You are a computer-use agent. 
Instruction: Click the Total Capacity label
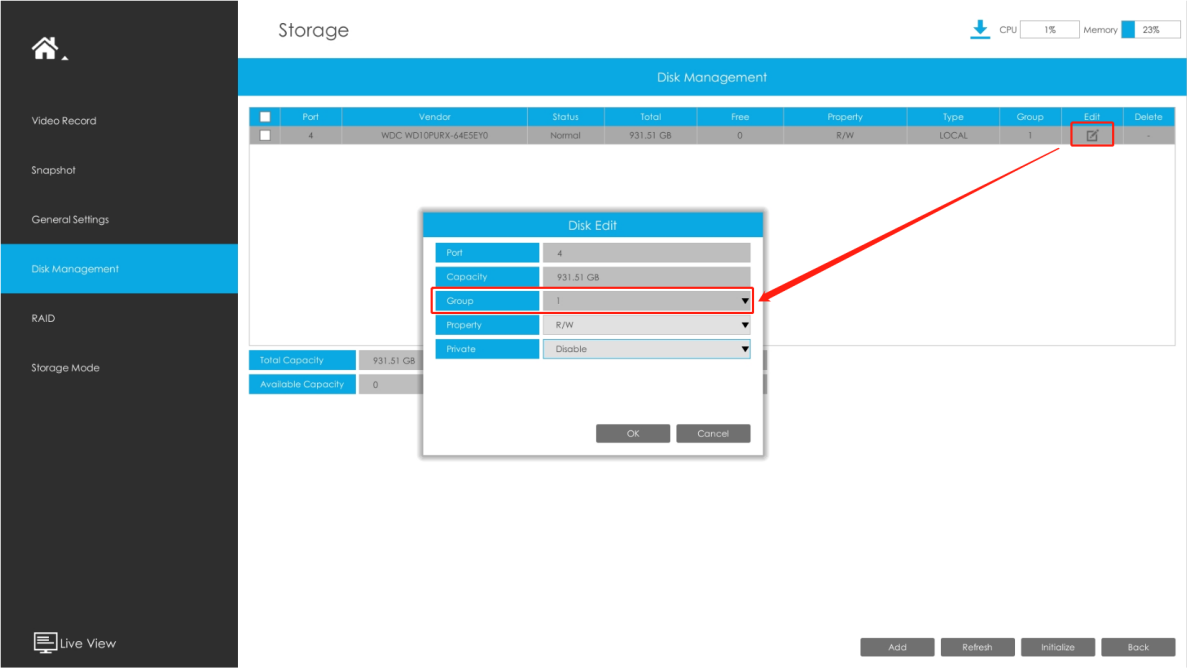pyautogui.click(x=303, y=360)
